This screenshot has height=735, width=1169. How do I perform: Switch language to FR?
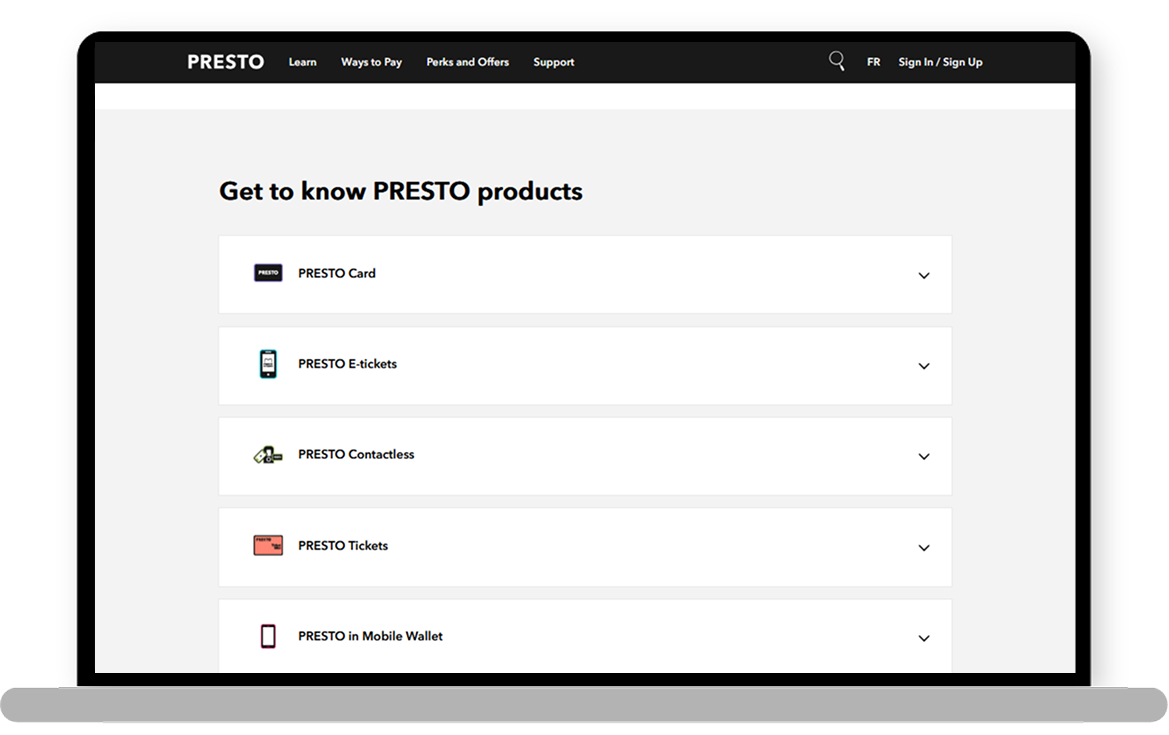[x=873, y=62]
